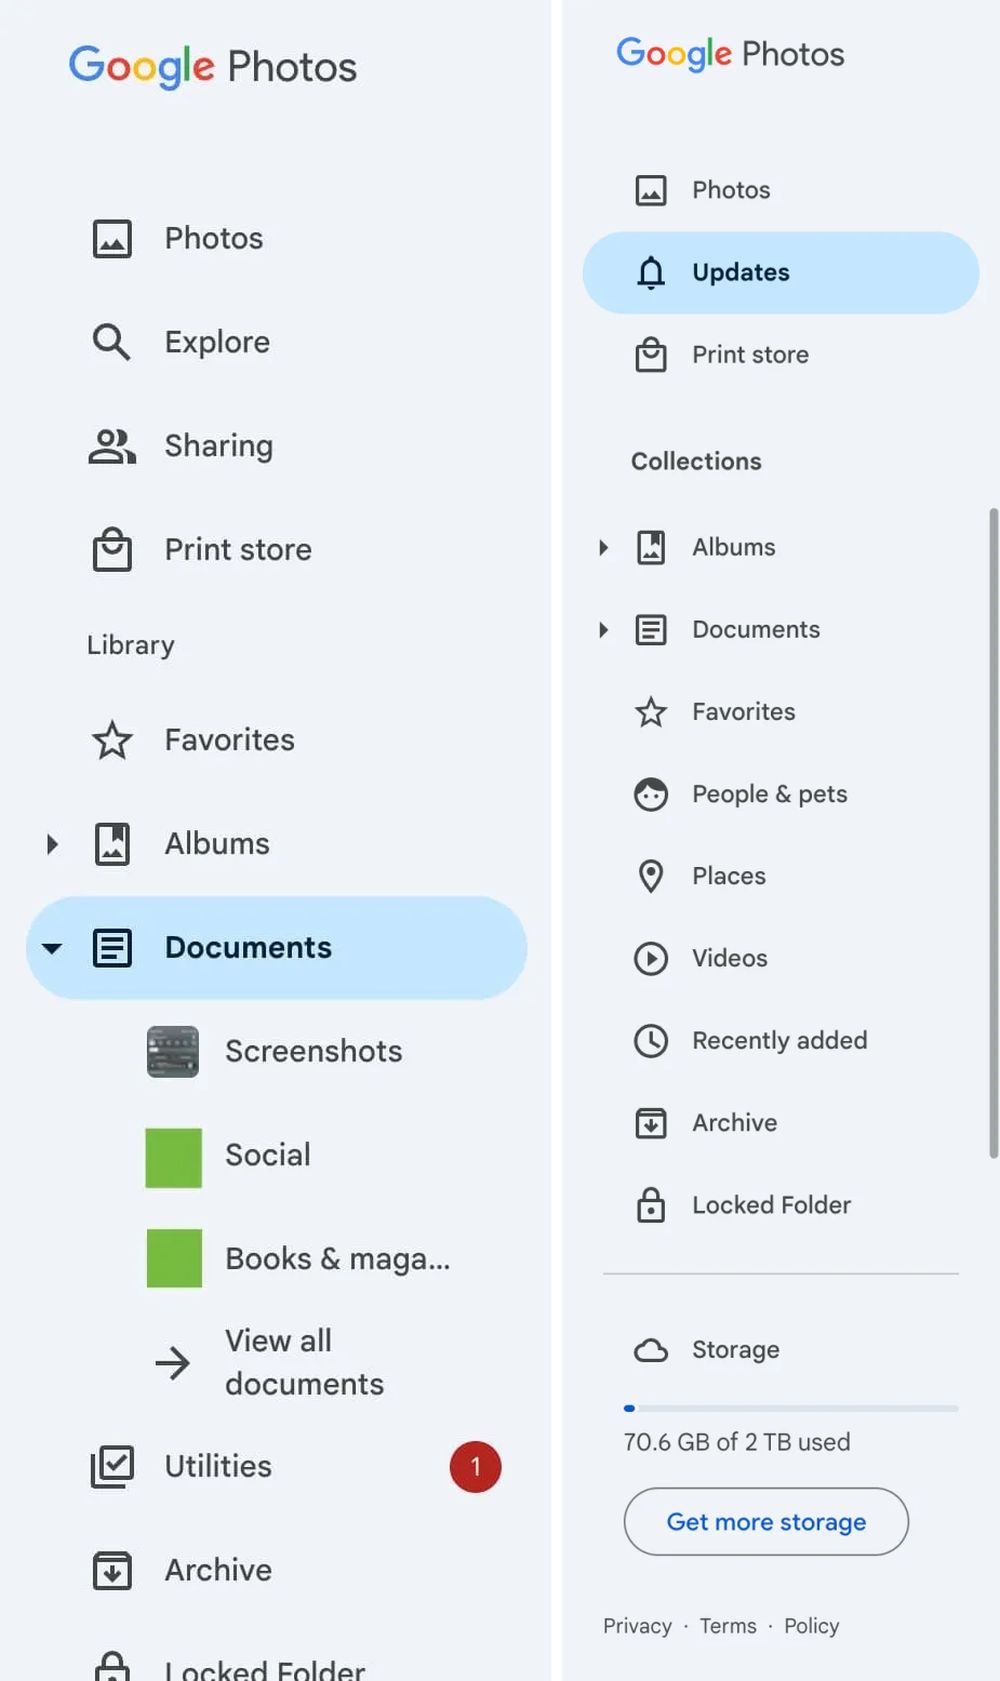Click the storage usage progress bar
This screenshot has width=1000, height=1681.
click(790, 1408)
